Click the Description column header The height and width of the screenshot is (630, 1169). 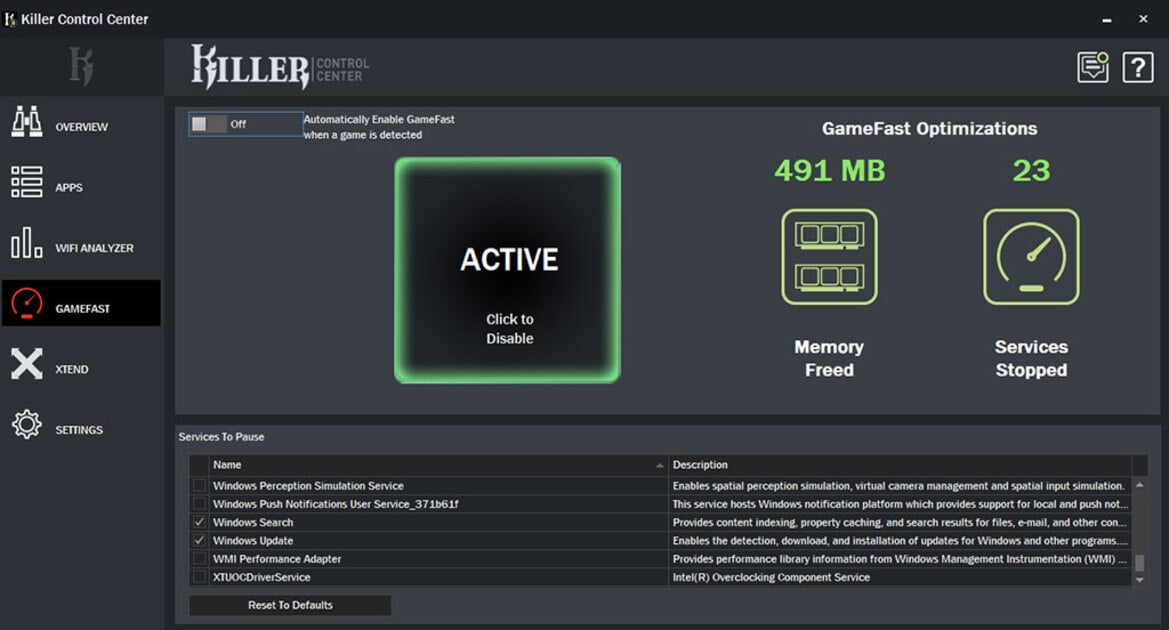click(900, 464)
